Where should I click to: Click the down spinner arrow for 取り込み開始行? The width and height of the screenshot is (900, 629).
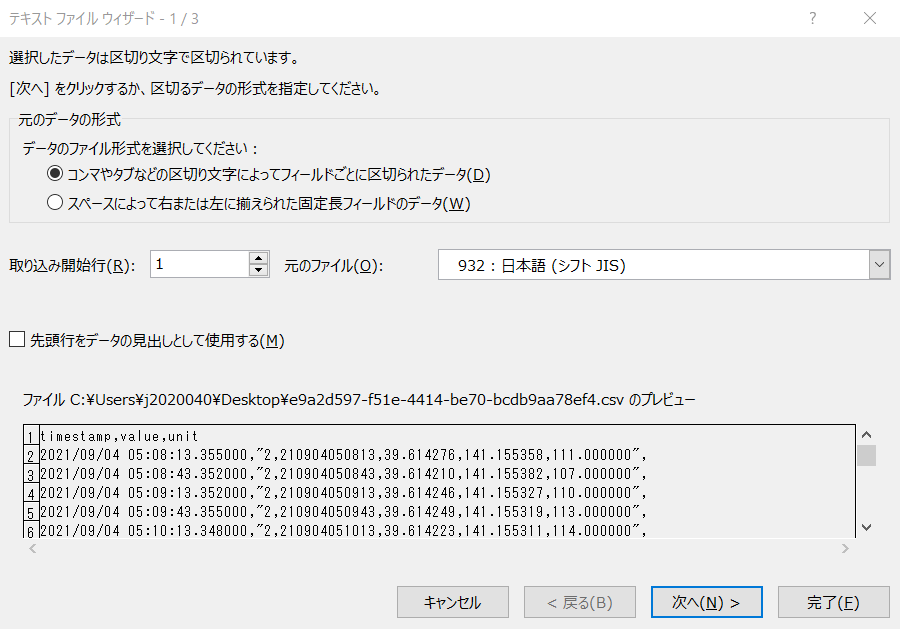(x=258, y=269)
